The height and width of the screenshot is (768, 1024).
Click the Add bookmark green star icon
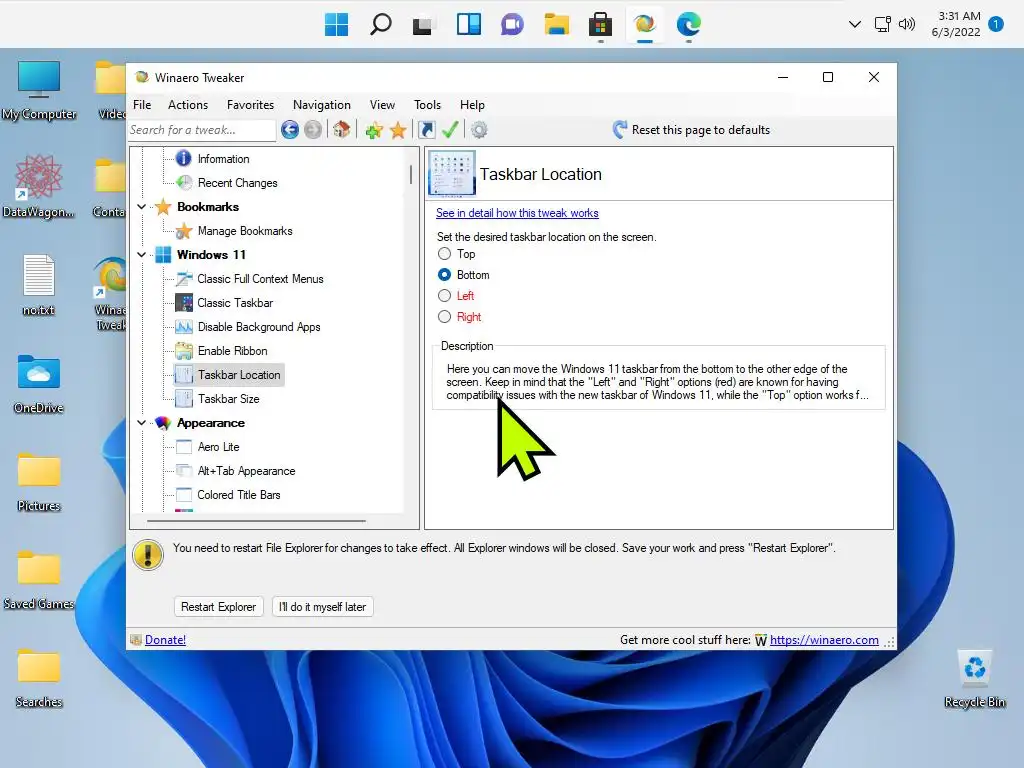(x=374, y=130)
